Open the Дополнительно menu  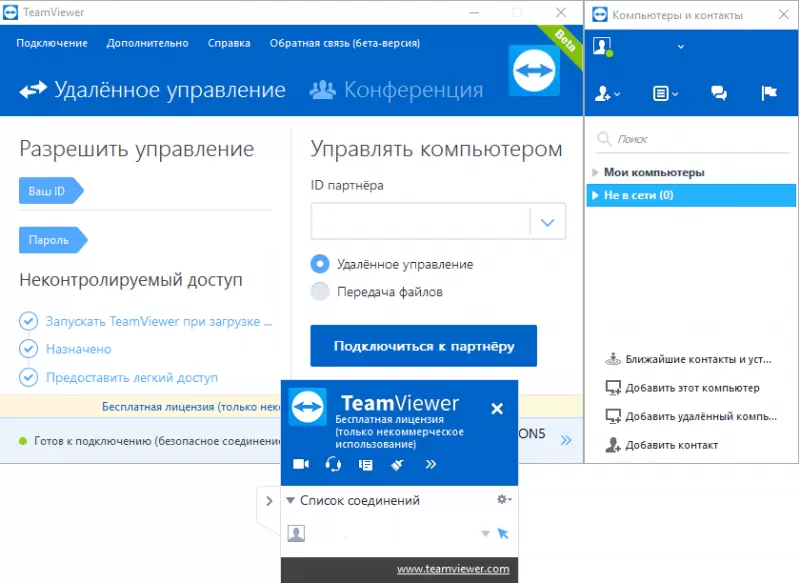(x=150, y=44)
